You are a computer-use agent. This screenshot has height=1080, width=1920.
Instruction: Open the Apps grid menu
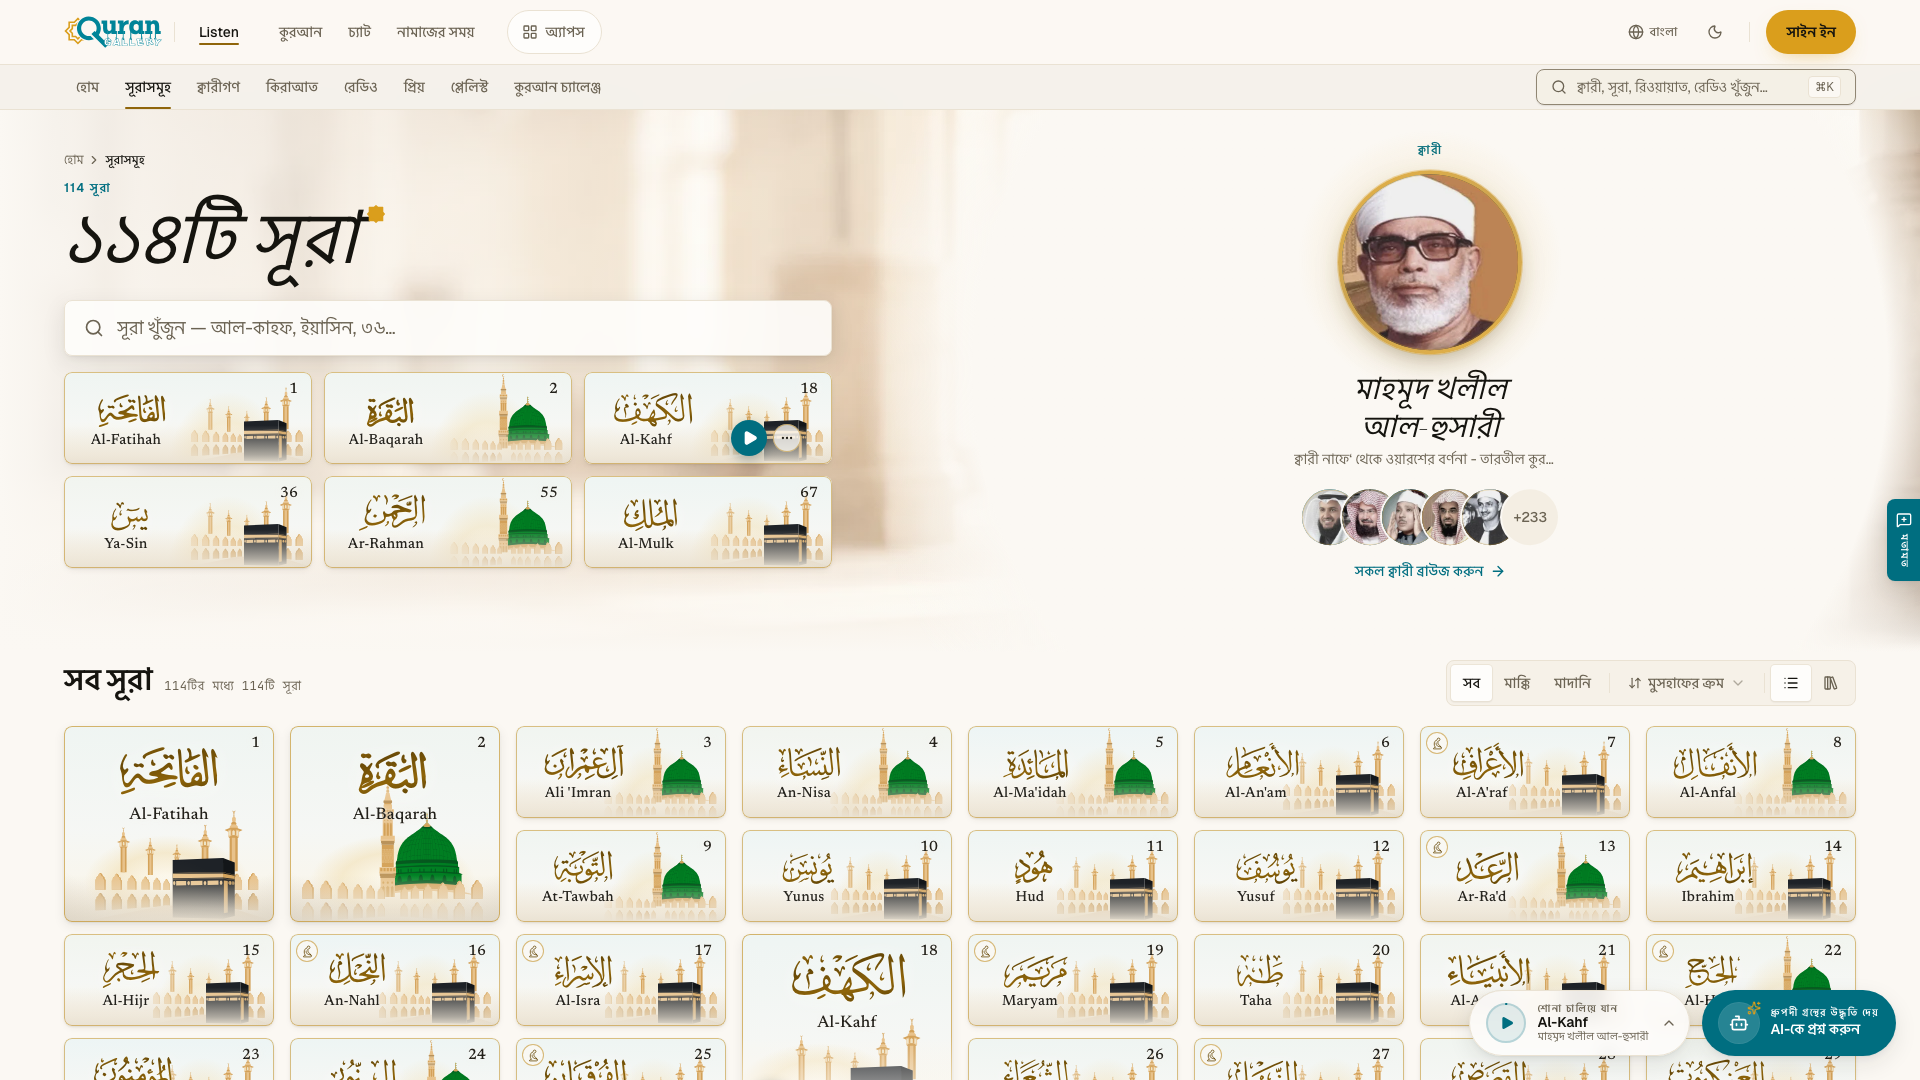(554, 32)
